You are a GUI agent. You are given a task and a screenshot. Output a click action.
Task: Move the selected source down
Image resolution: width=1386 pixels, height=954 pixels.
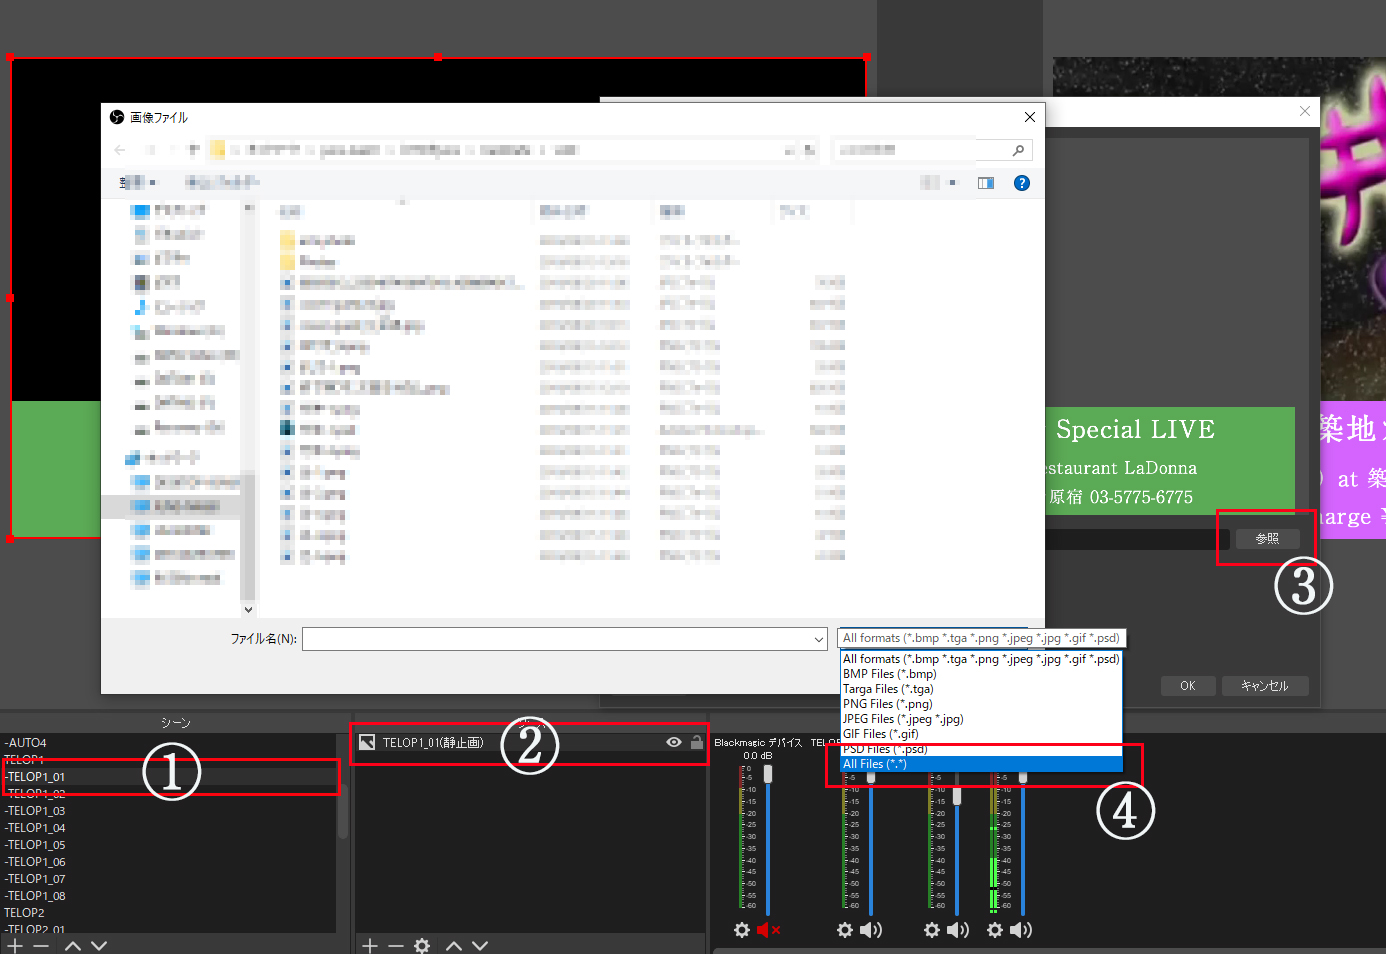click(x=480, y=945)
